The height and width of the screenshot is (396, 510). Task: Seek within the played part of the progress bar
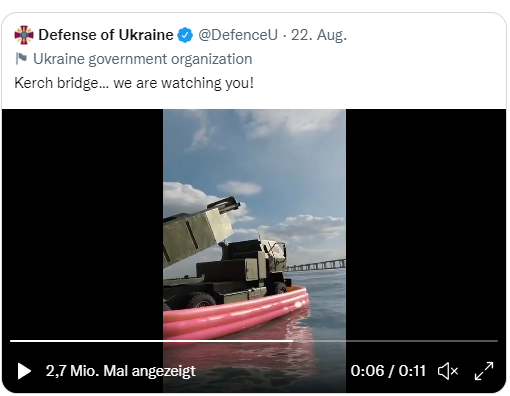coord(151,341)
